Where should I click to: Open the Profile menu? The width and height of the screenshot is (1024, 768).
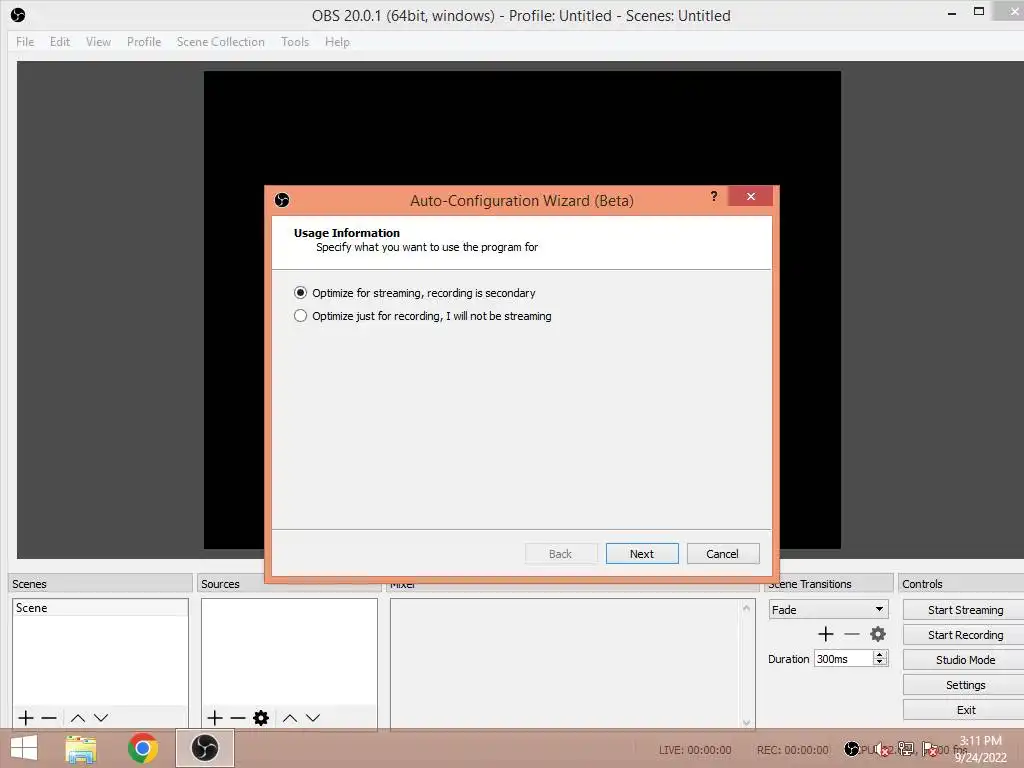click(x=144, y=42)
